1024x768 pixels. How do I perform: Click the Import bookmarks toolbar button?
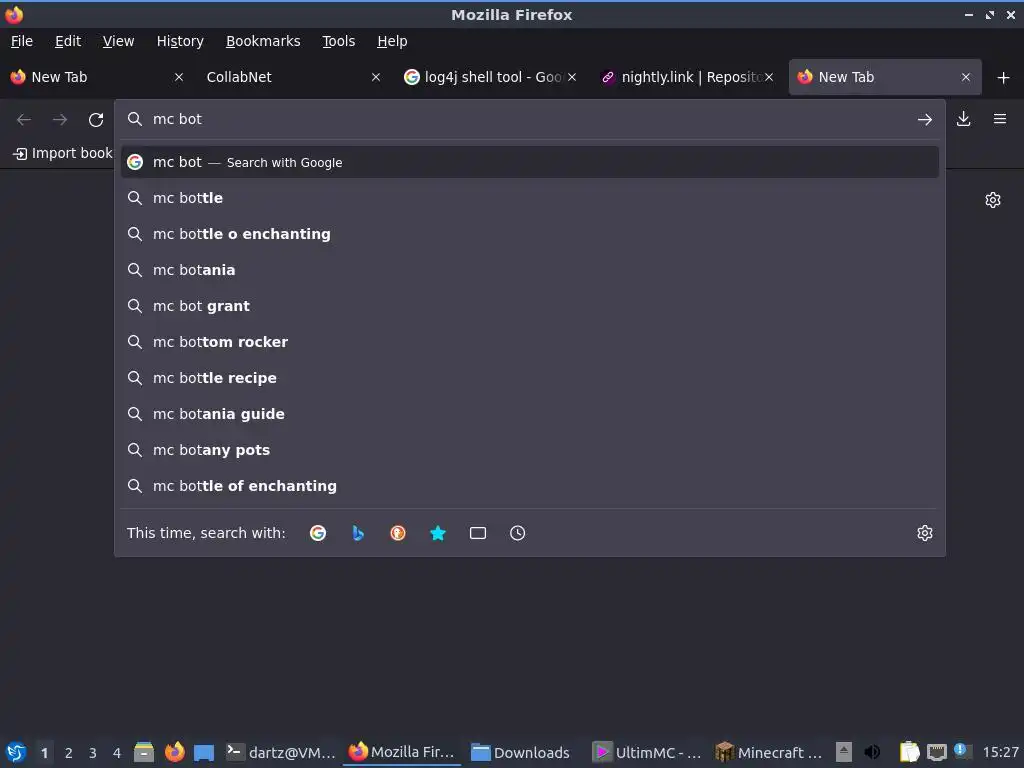(x=63, y=153)
